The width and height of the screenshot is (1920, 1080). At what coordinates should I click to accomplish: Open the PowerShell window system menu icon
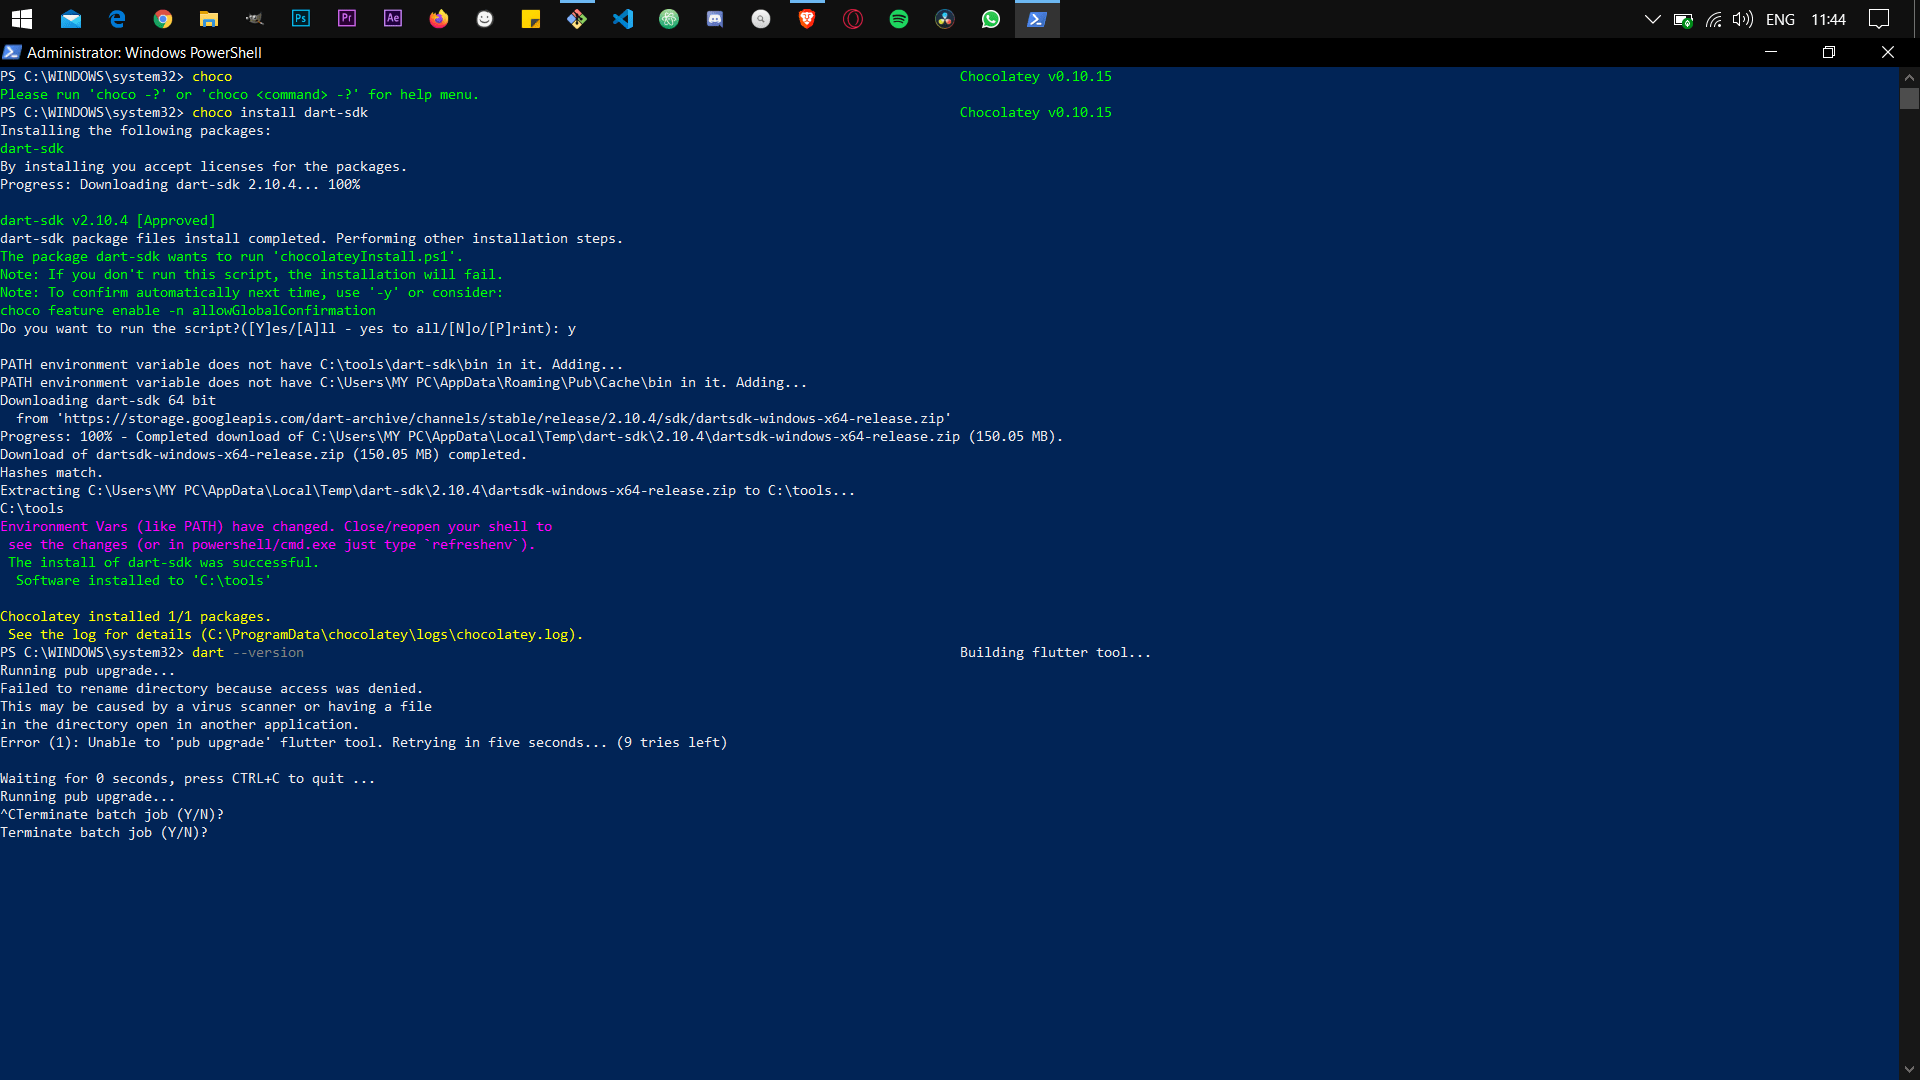pos(12,52)
